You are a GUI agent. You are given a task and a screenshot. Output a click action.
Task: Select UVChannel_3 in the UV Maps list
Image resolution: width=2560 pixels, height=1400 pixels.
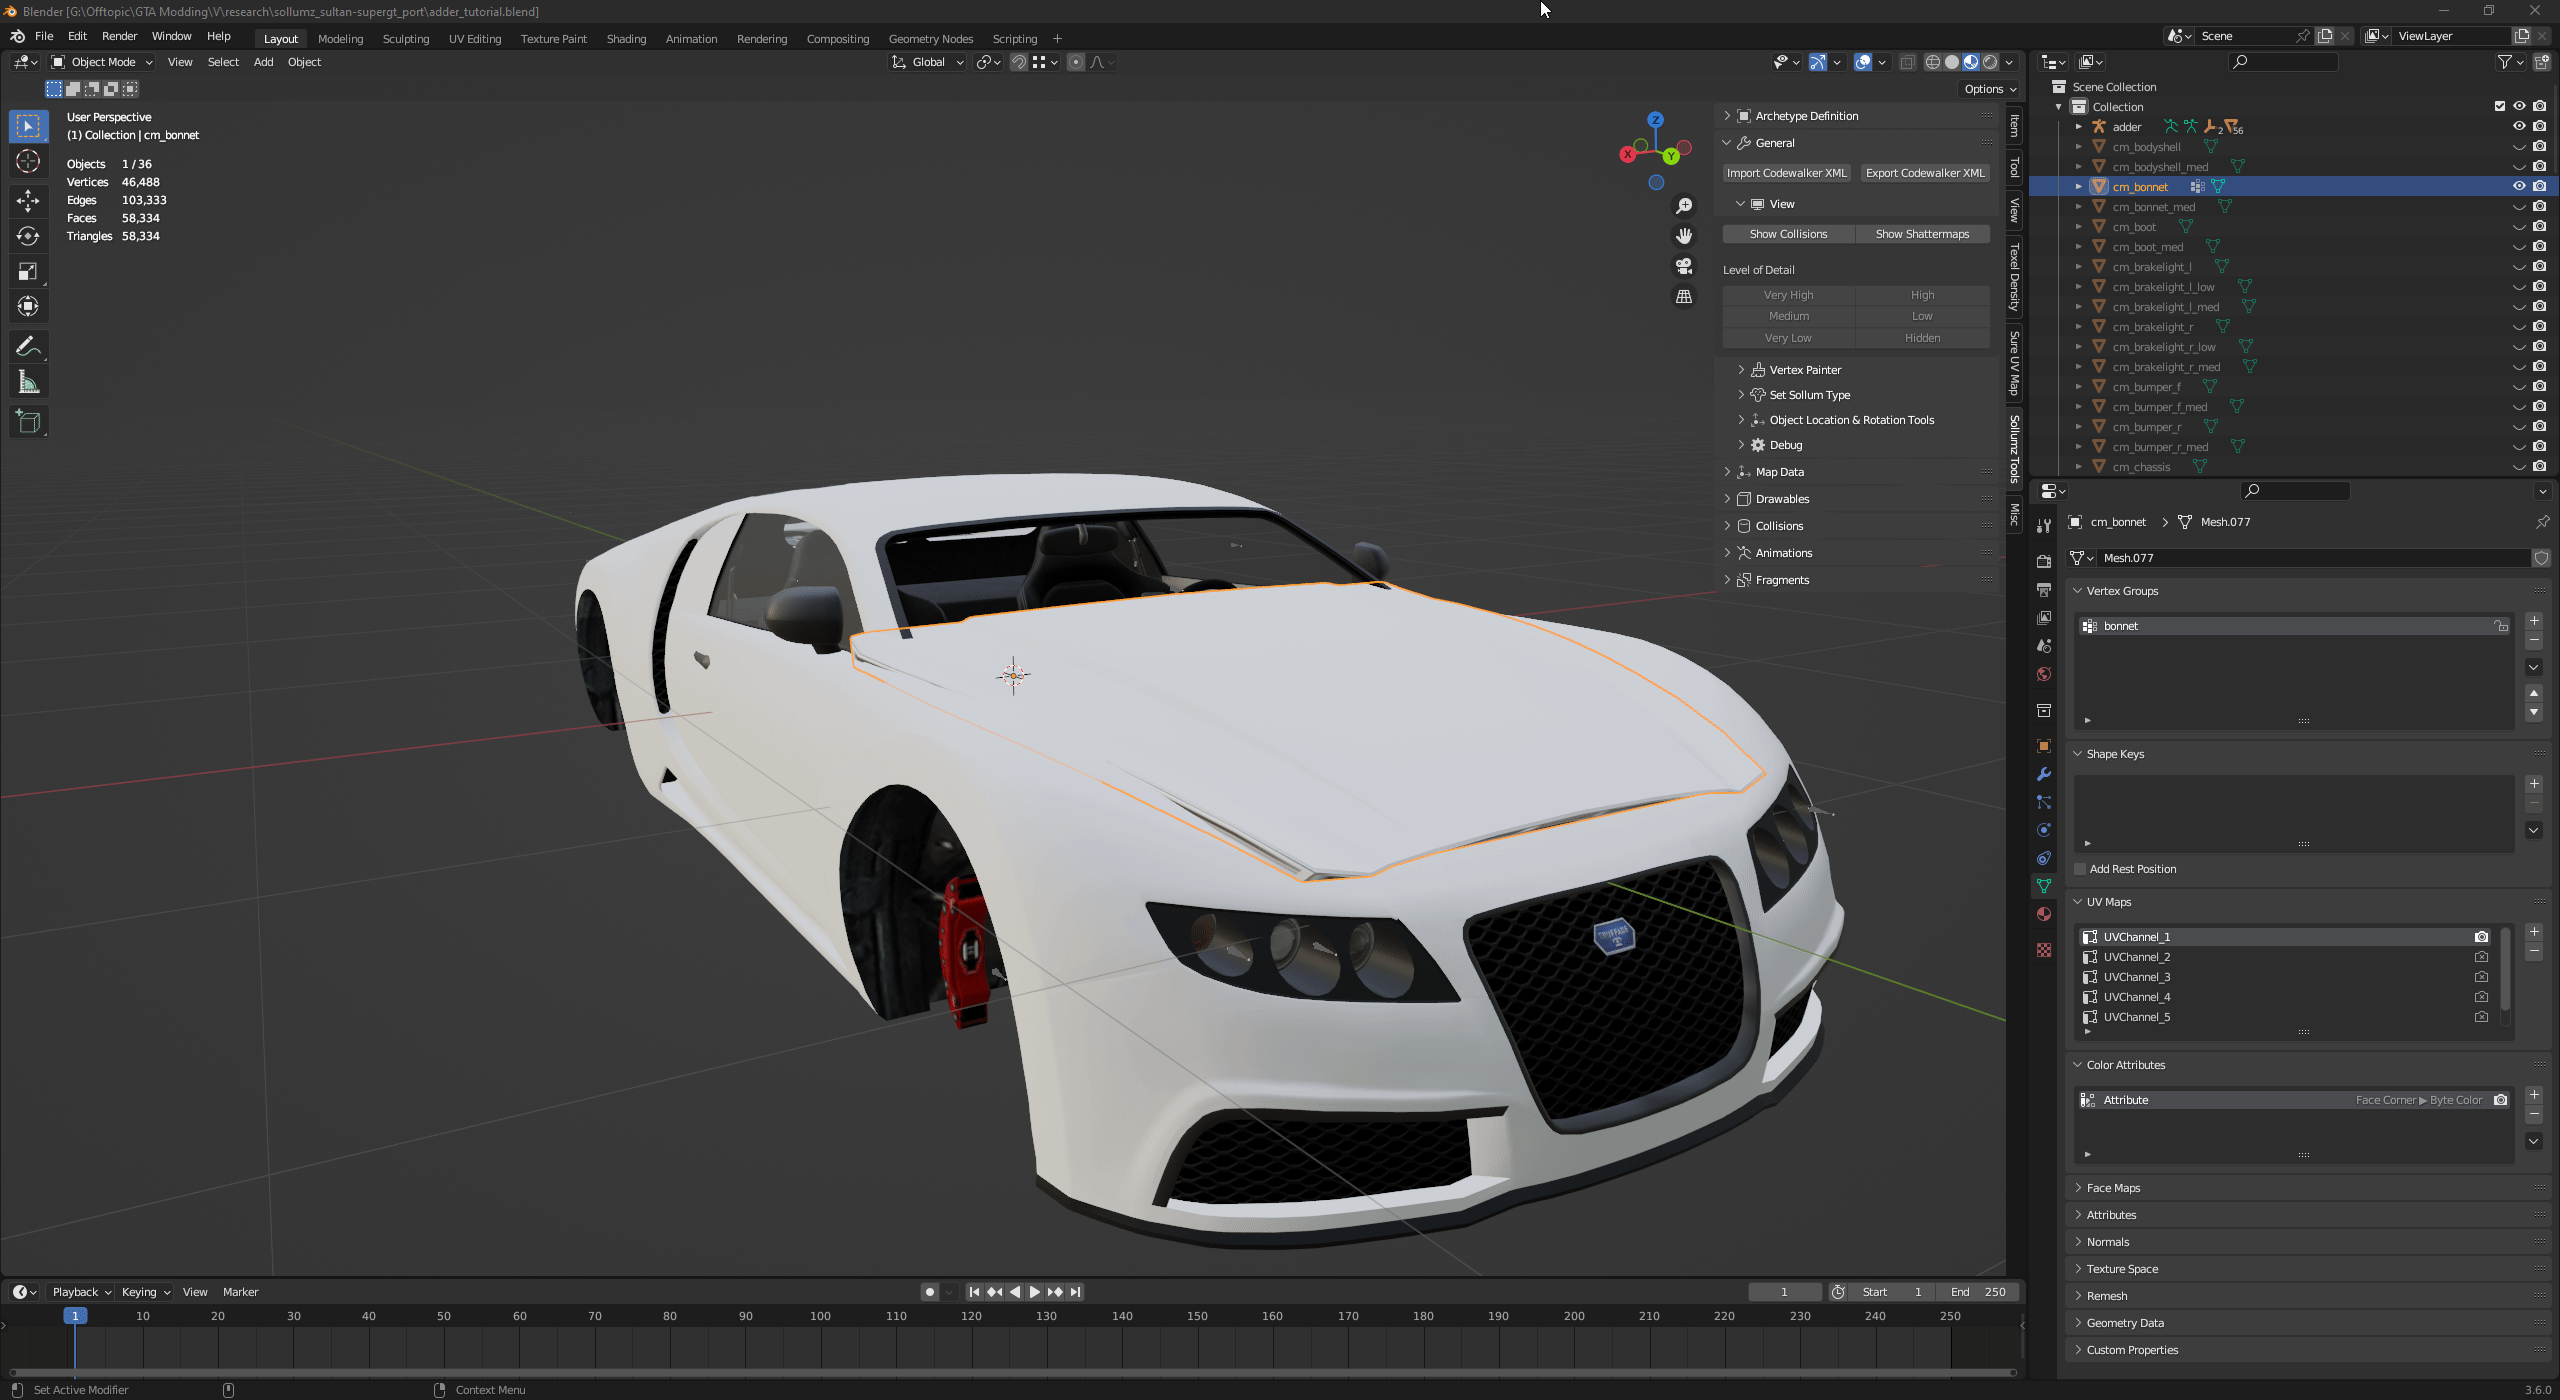click(x=2136, y=977)
